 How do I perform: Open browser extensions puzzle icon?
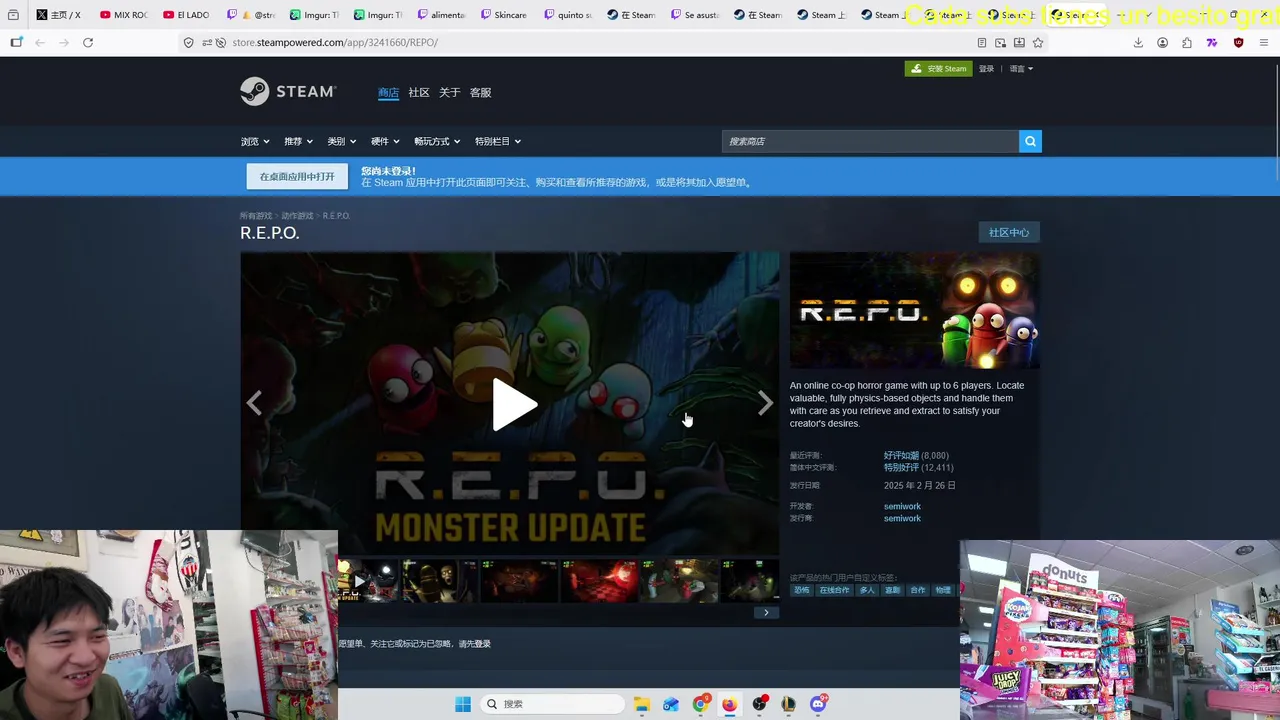tap(1187, 42)
